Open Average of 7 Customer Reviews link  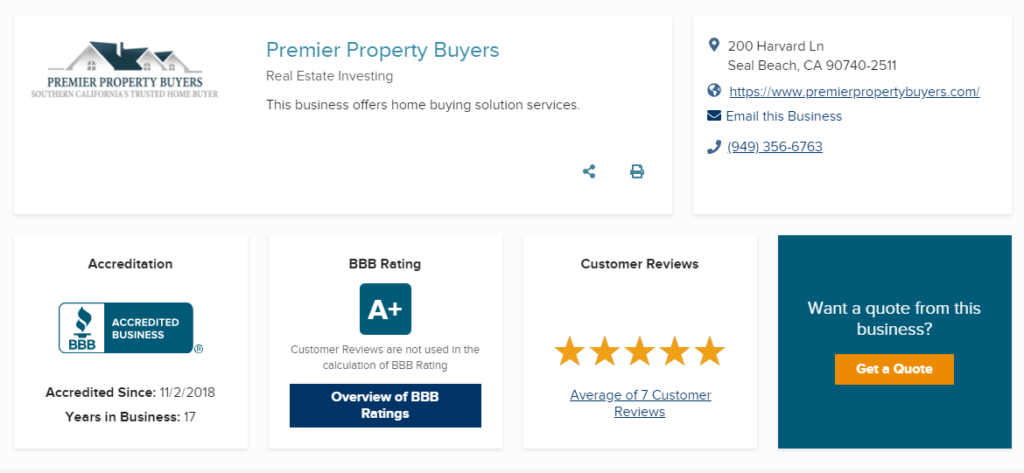pyautogui.click(x=640, y=403)
